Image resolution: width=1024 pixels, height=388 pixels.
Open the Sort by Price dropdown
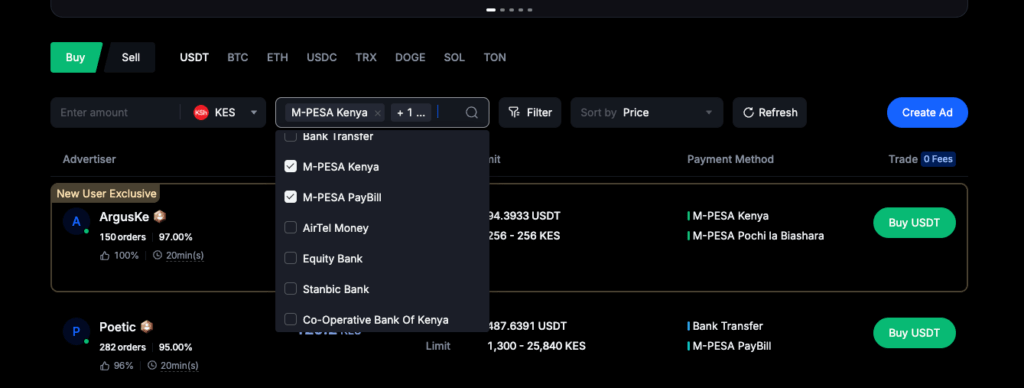(x=647, y=112)
